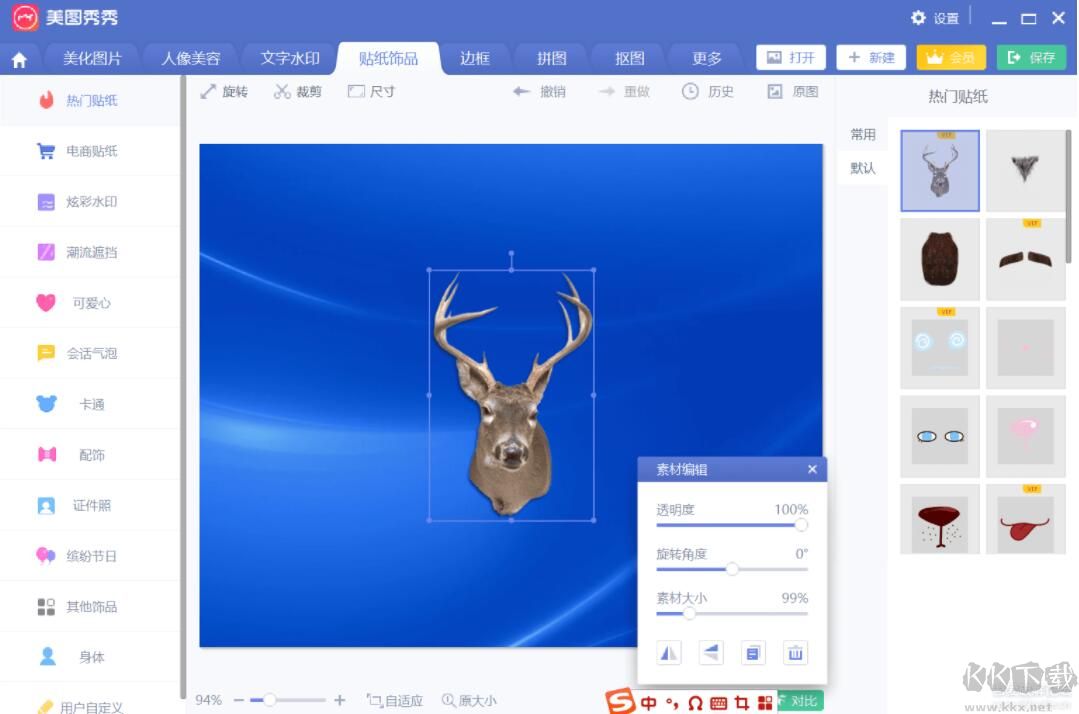Flip sticker horizontally in 素材编辑 panel

(668, 654)
